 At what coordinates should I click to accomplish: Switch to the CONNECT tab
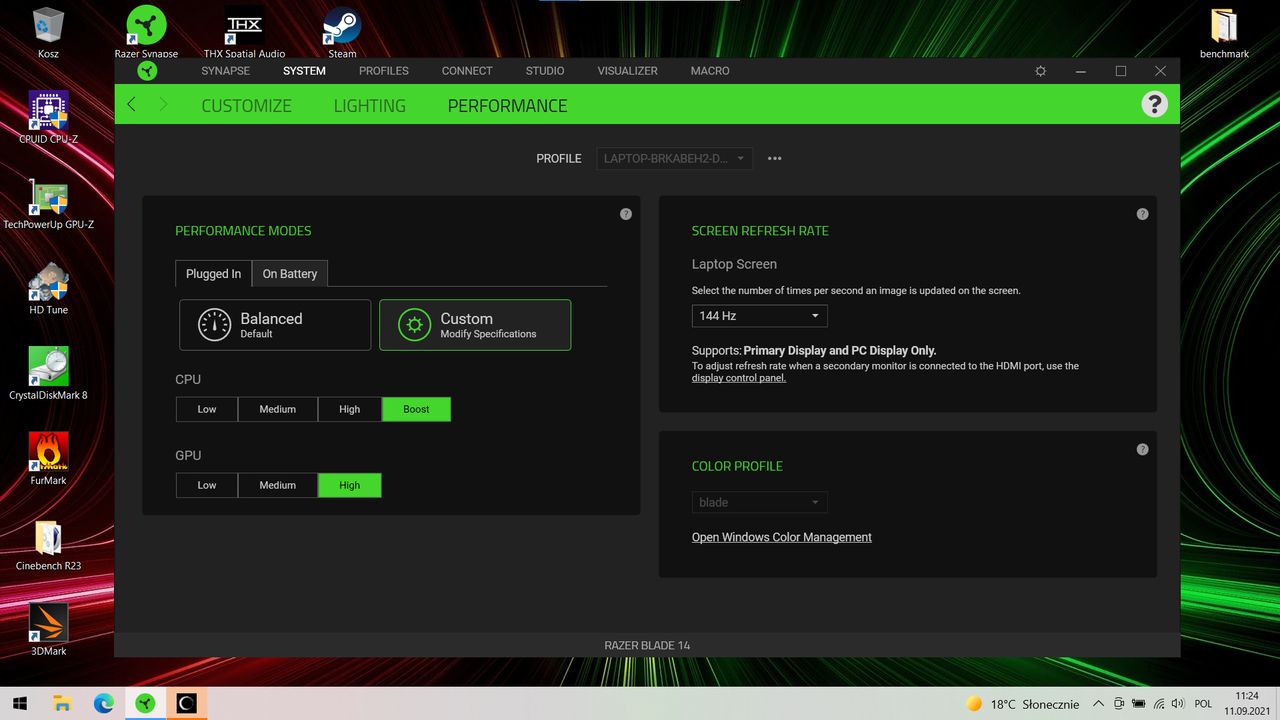click(467, 71)
